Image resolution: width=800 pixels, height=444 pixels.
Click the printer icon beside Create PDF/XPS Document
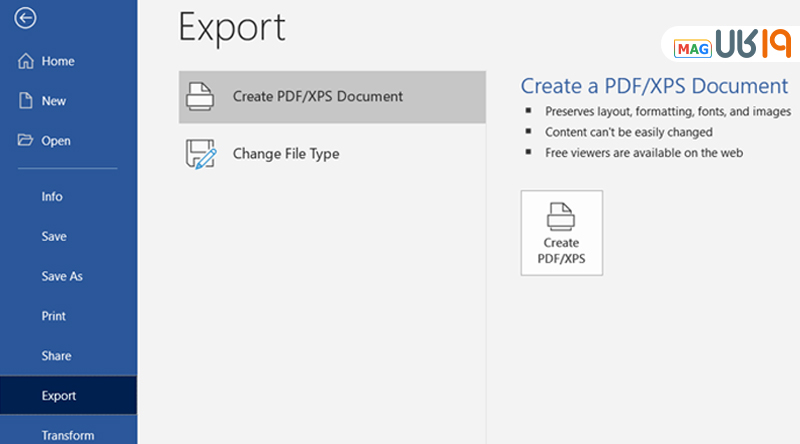coord(201,97)
